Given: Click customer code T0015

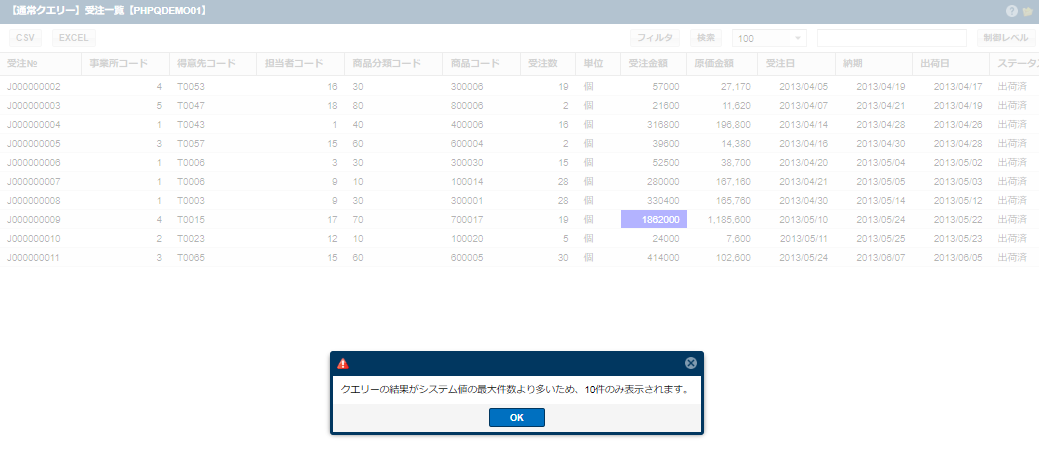Looking at the screenshot, I should coord(191,220).
